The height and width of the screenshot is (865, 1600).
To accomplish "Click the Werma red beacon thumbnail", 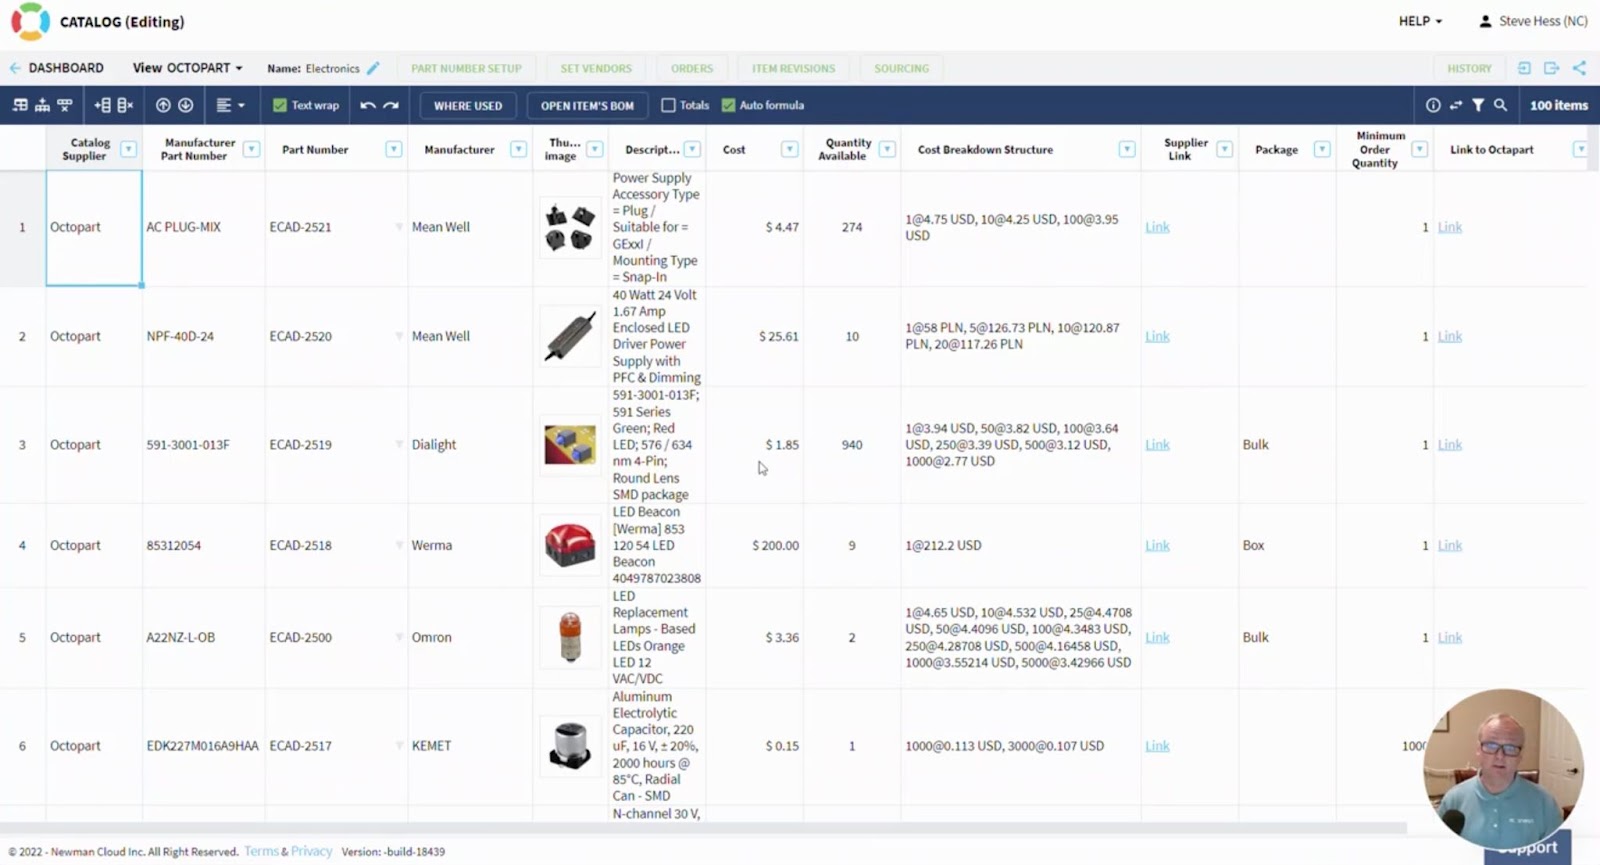I will pyautogui.click(x=569, y=545).
